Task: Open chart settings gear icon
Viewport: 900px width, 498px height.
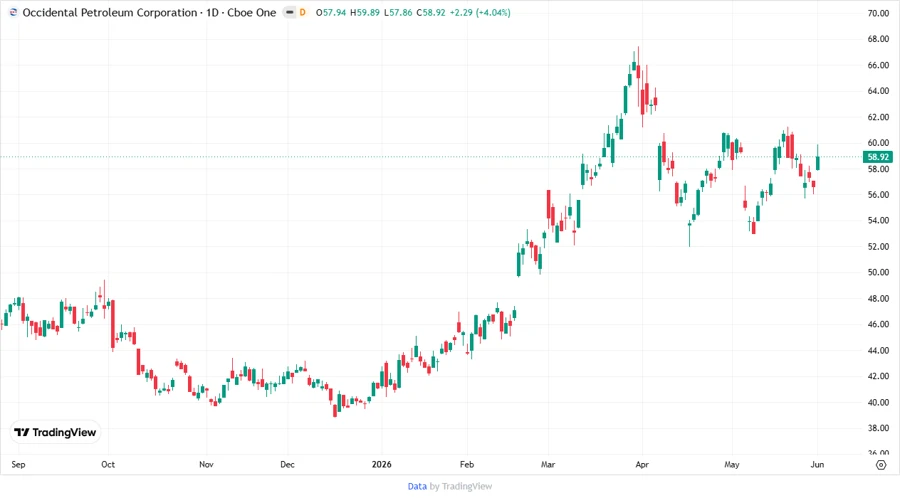Action: click(881, 465)
